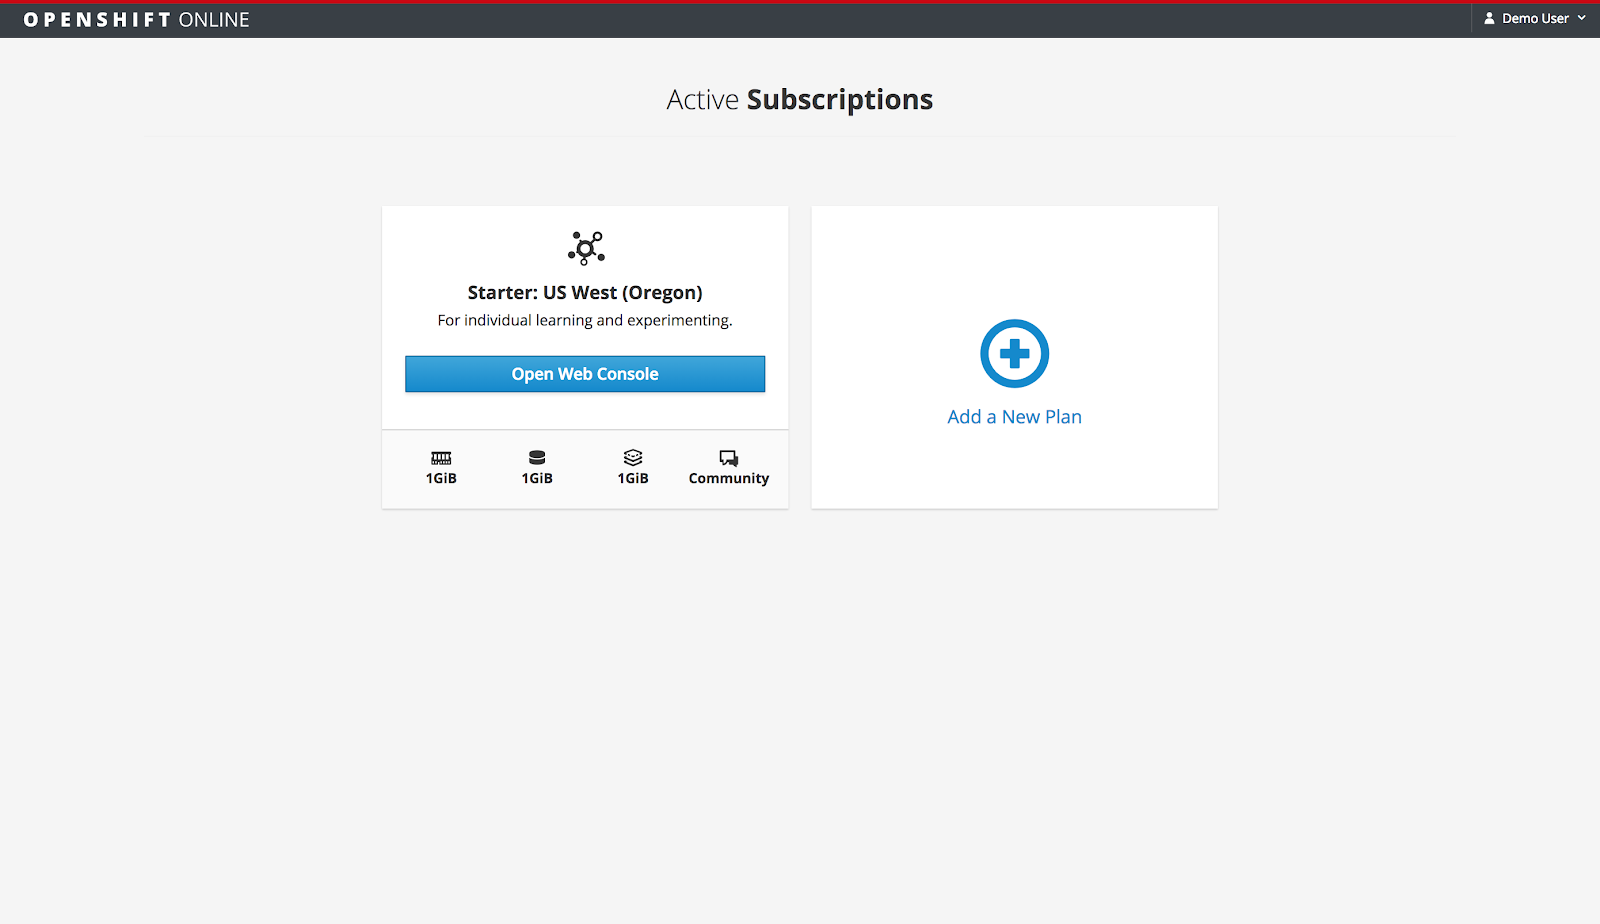Viewport: 1600px width, 924px height.
Task: Click the Community support label
Action: [729, 479]
